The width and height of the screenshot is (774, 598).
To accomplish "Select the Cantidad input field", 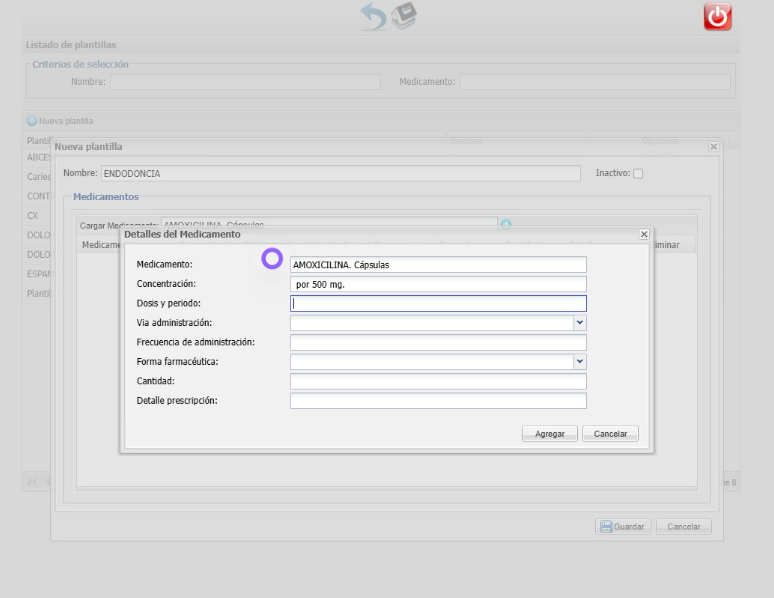I will point(438,381).
